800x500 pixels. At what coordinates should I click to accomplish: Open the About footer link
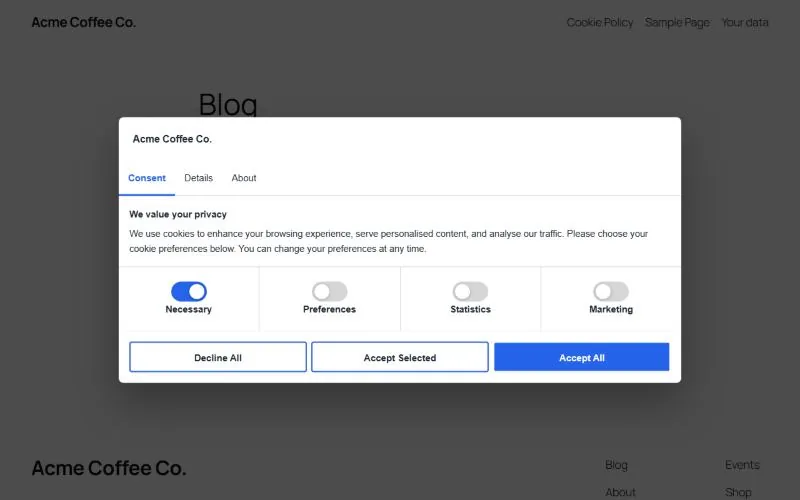(620, 492)
